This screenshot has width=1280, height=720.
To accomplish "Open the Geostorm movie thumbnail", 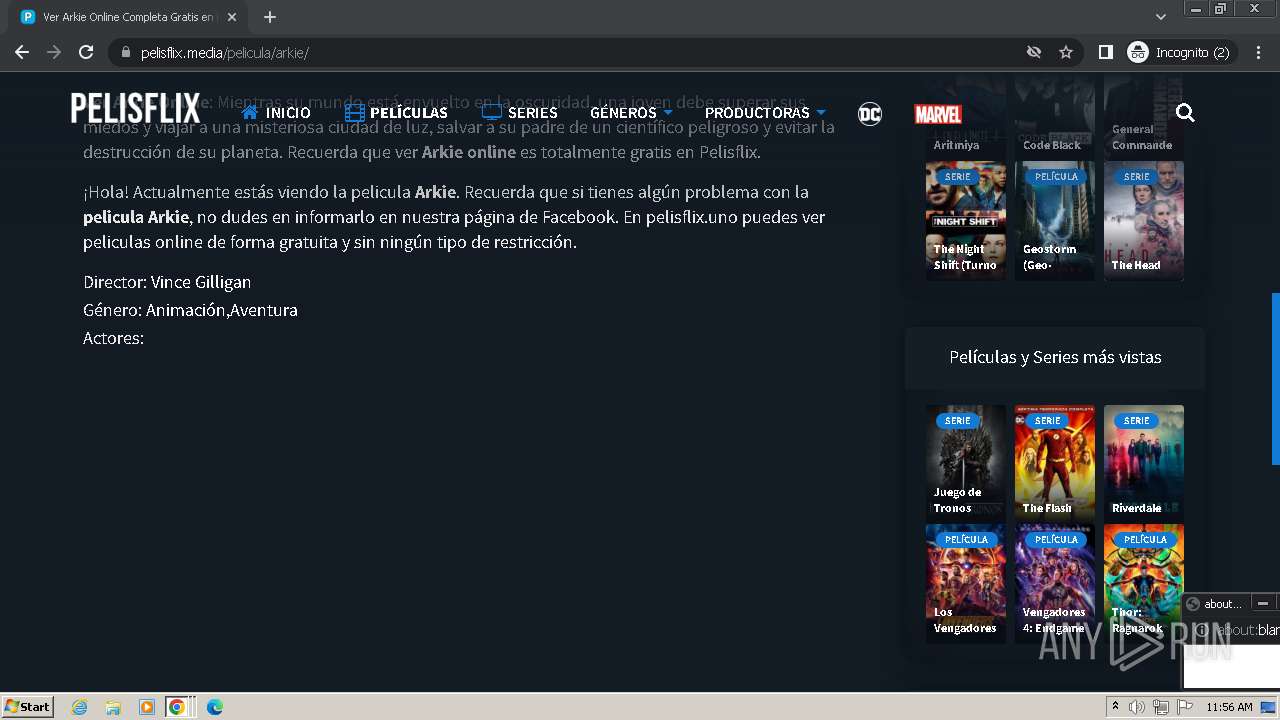I will click(1054, 221).
